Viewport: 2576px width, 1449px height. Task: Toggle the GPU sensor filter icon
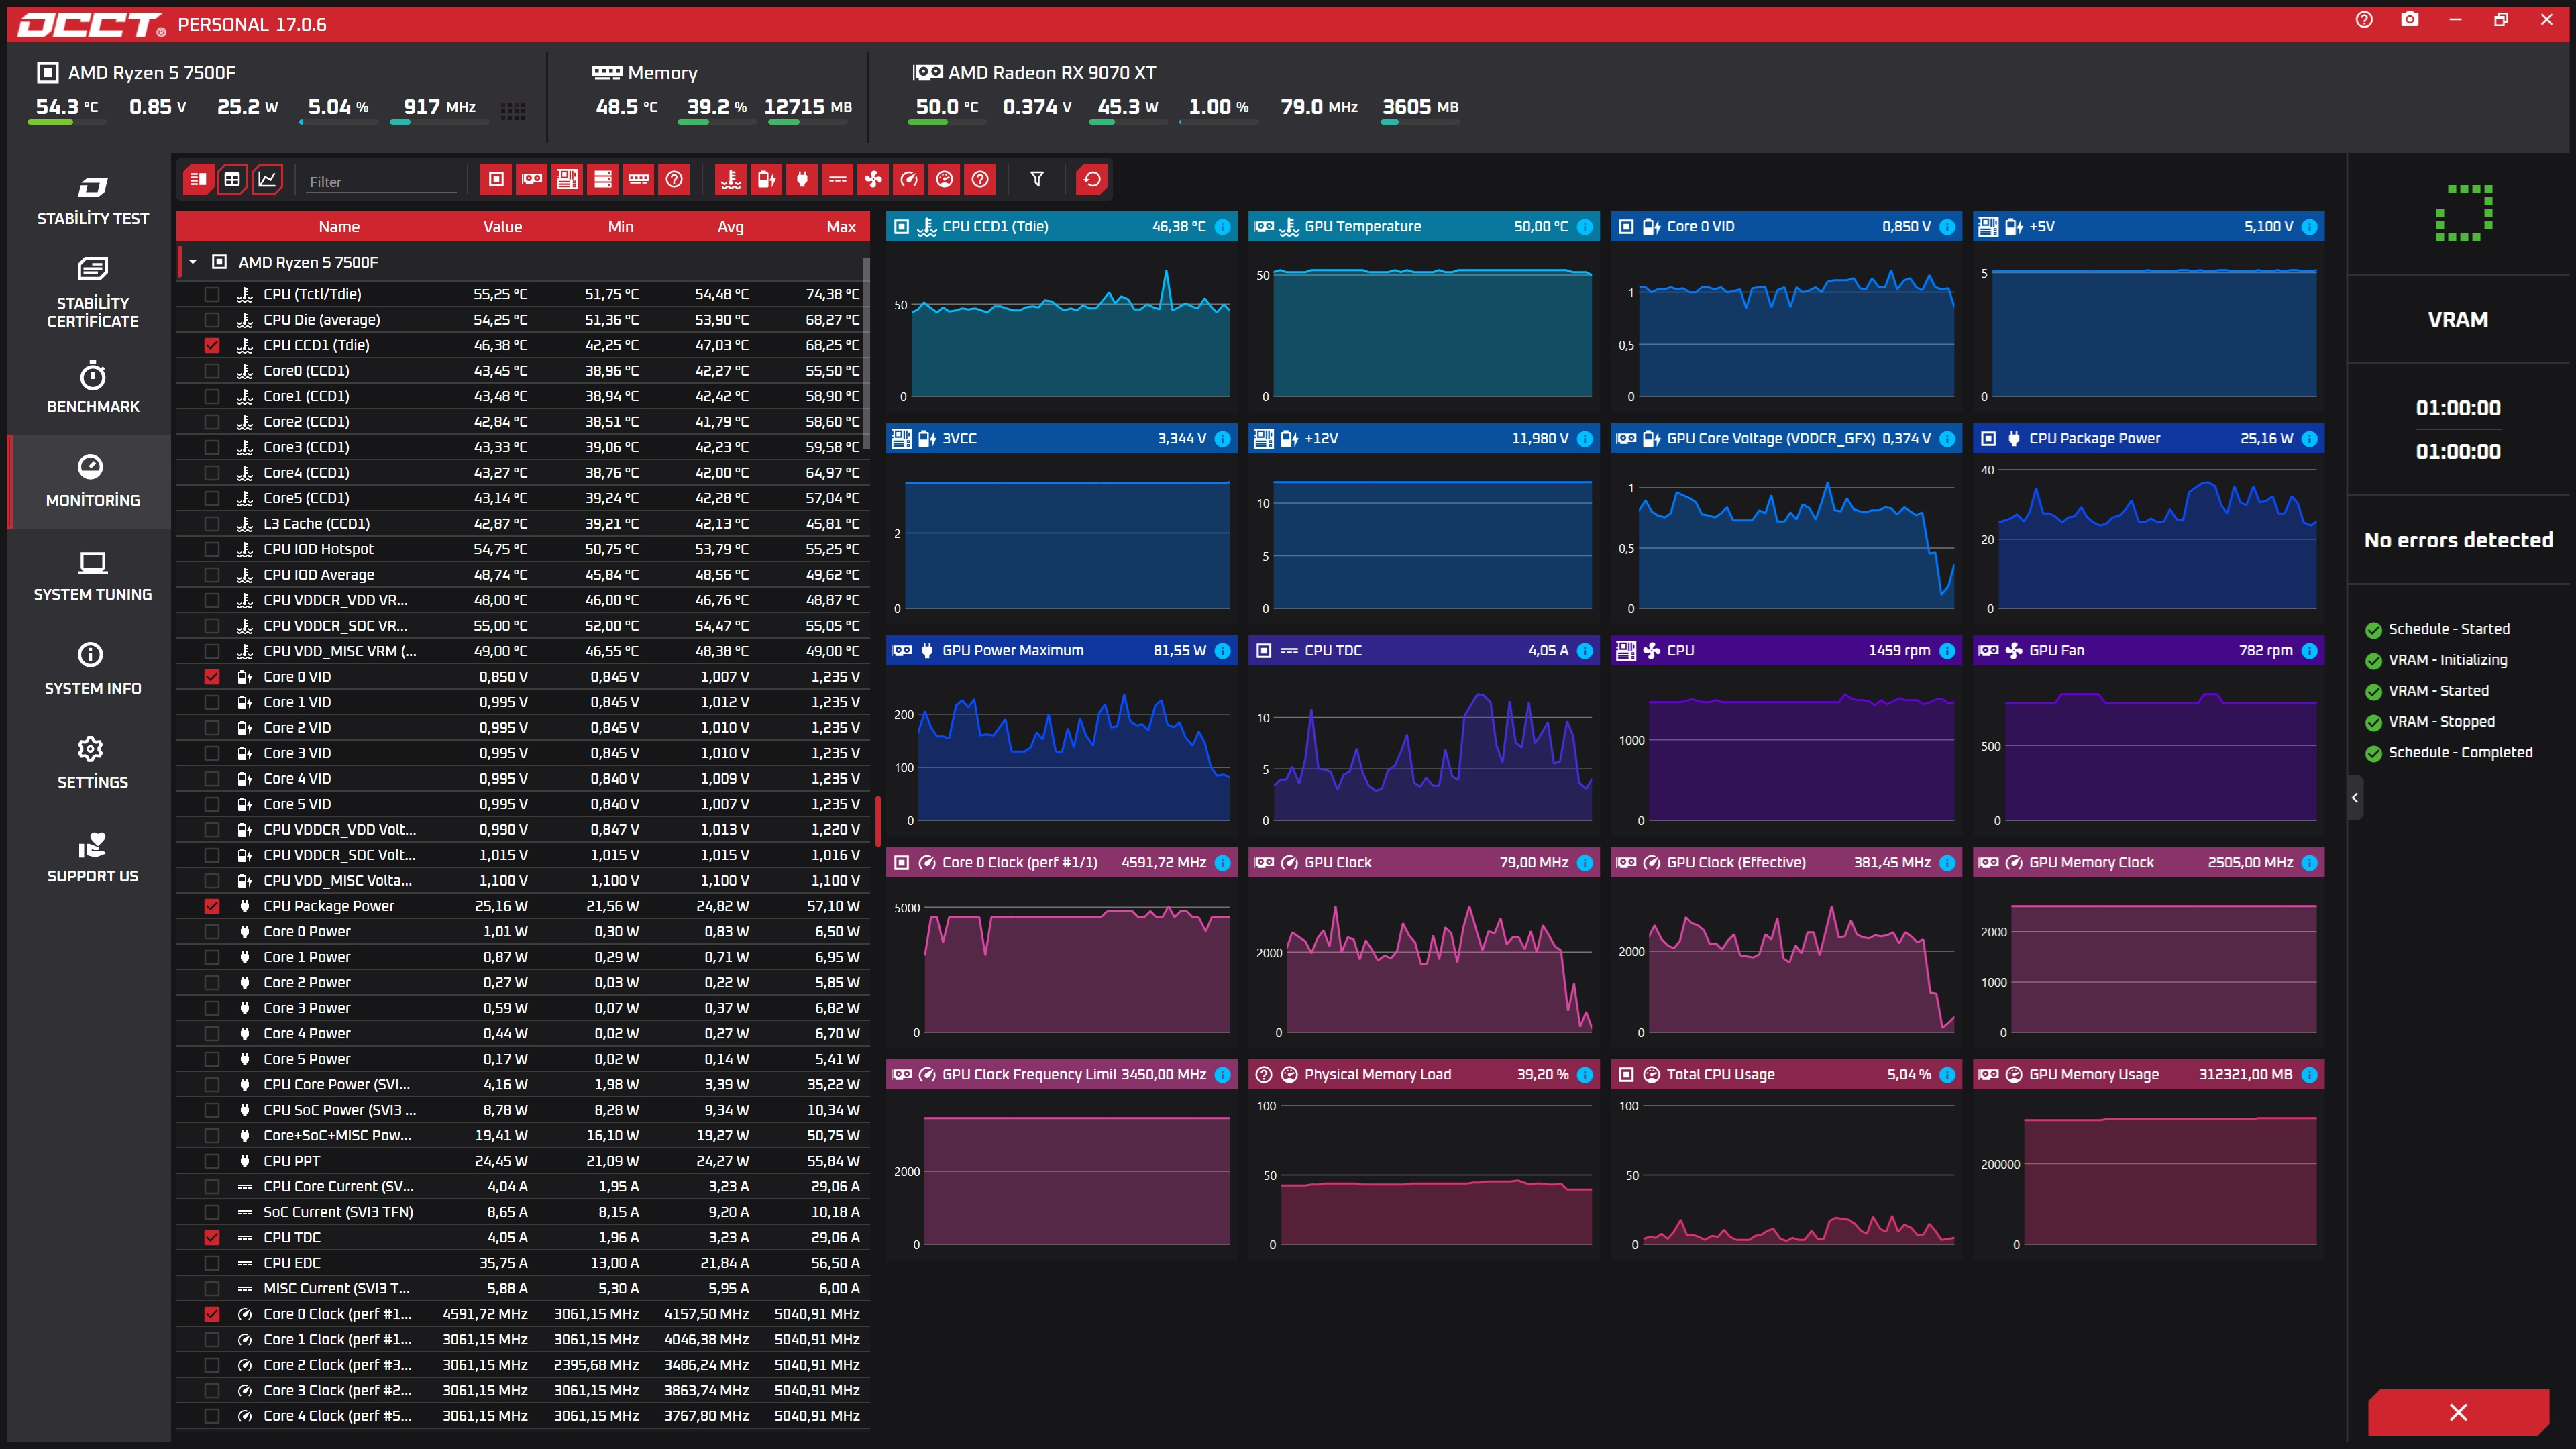click(532, 180)
